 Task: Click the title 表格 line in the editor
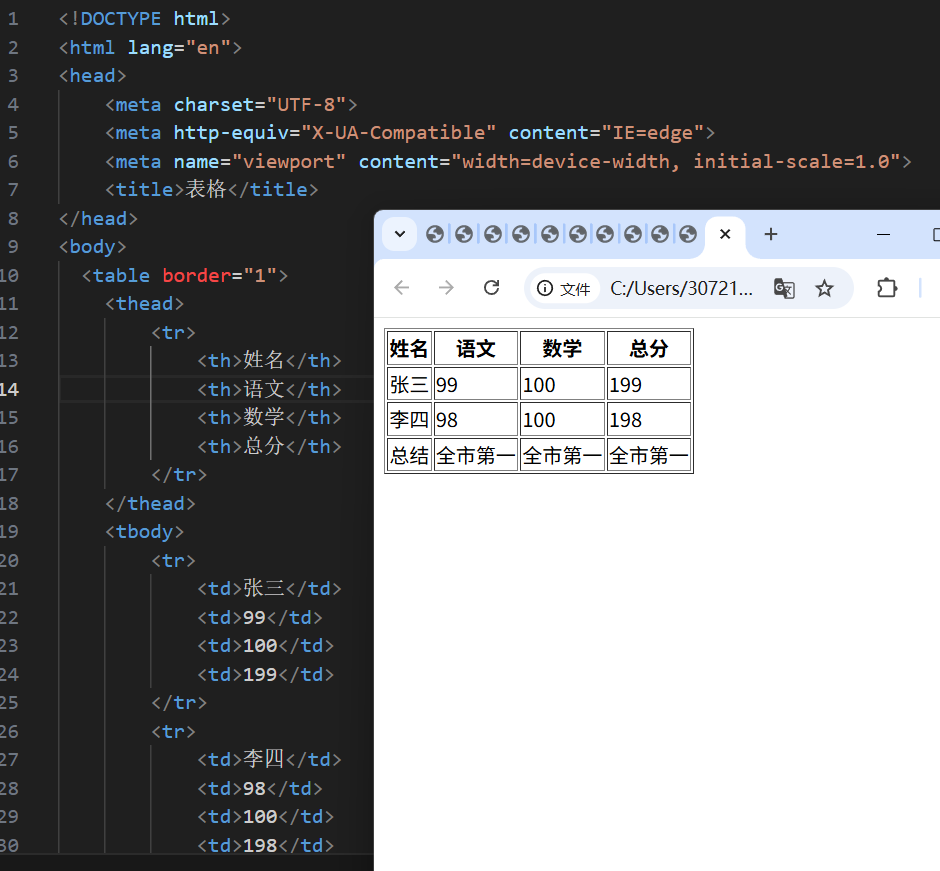point(212,190)
